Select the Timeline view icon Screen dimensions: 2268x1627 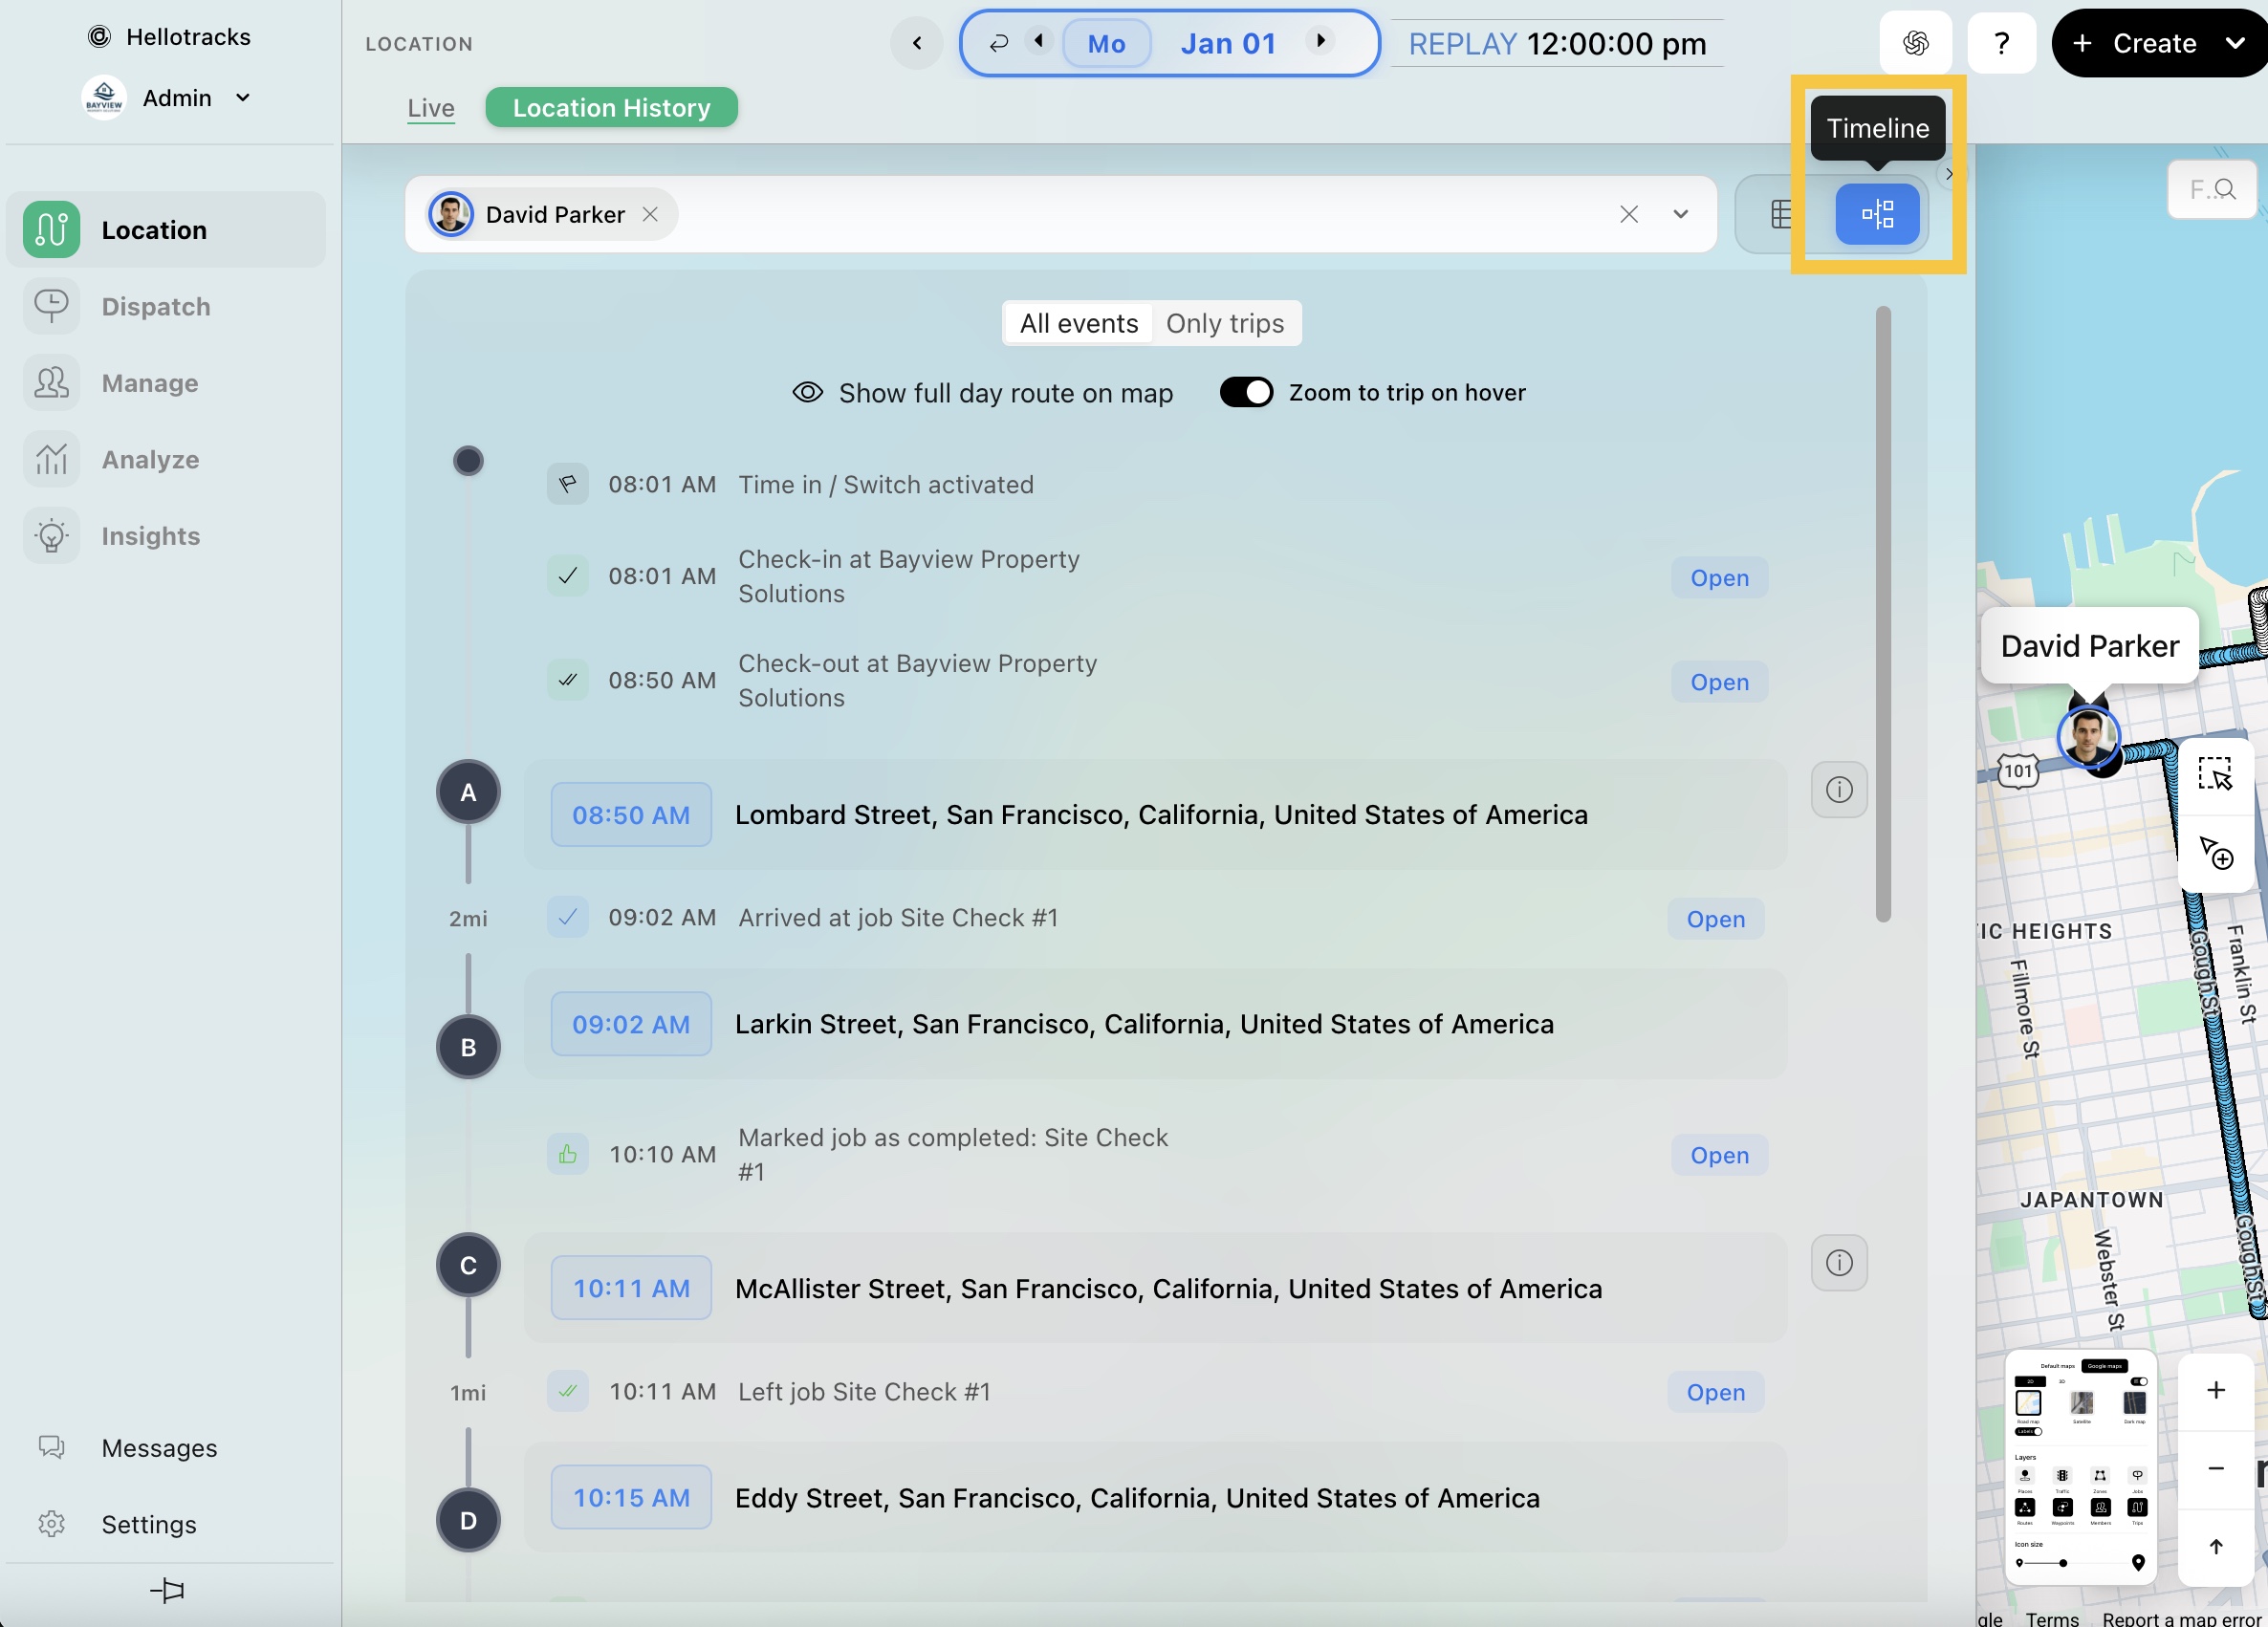click(x=1876, y=214)
